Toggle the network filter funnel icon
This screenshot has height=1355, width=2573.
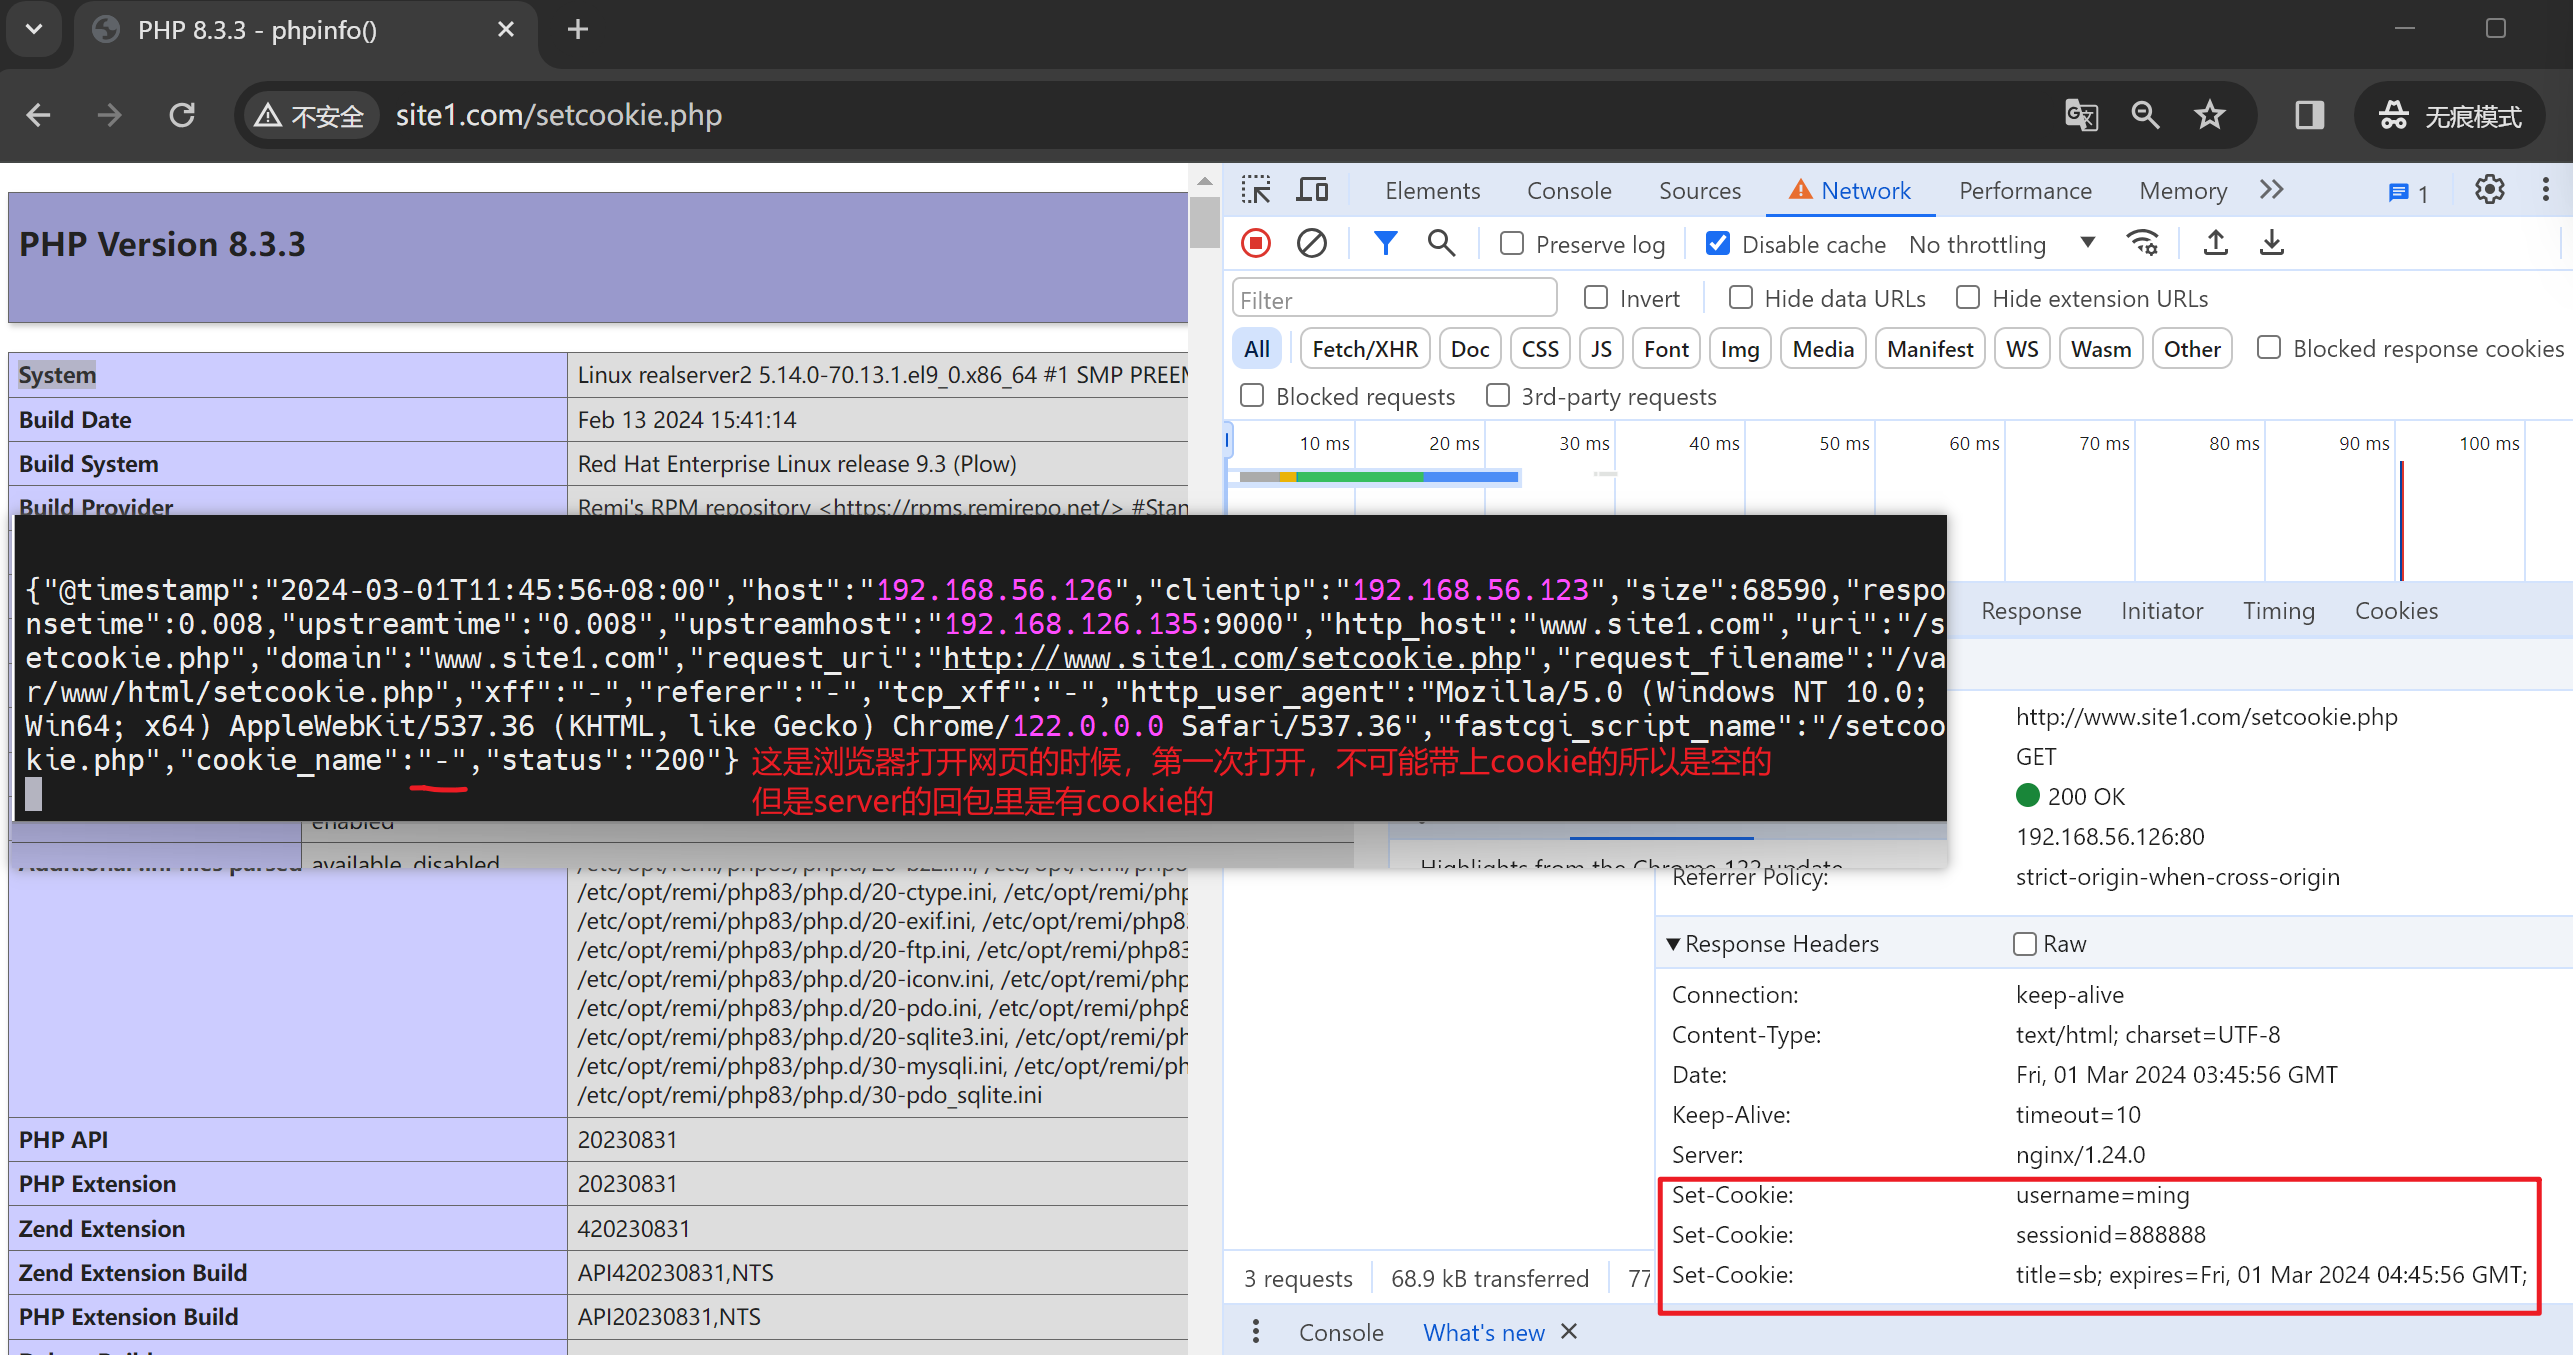tap(1385, 243)
